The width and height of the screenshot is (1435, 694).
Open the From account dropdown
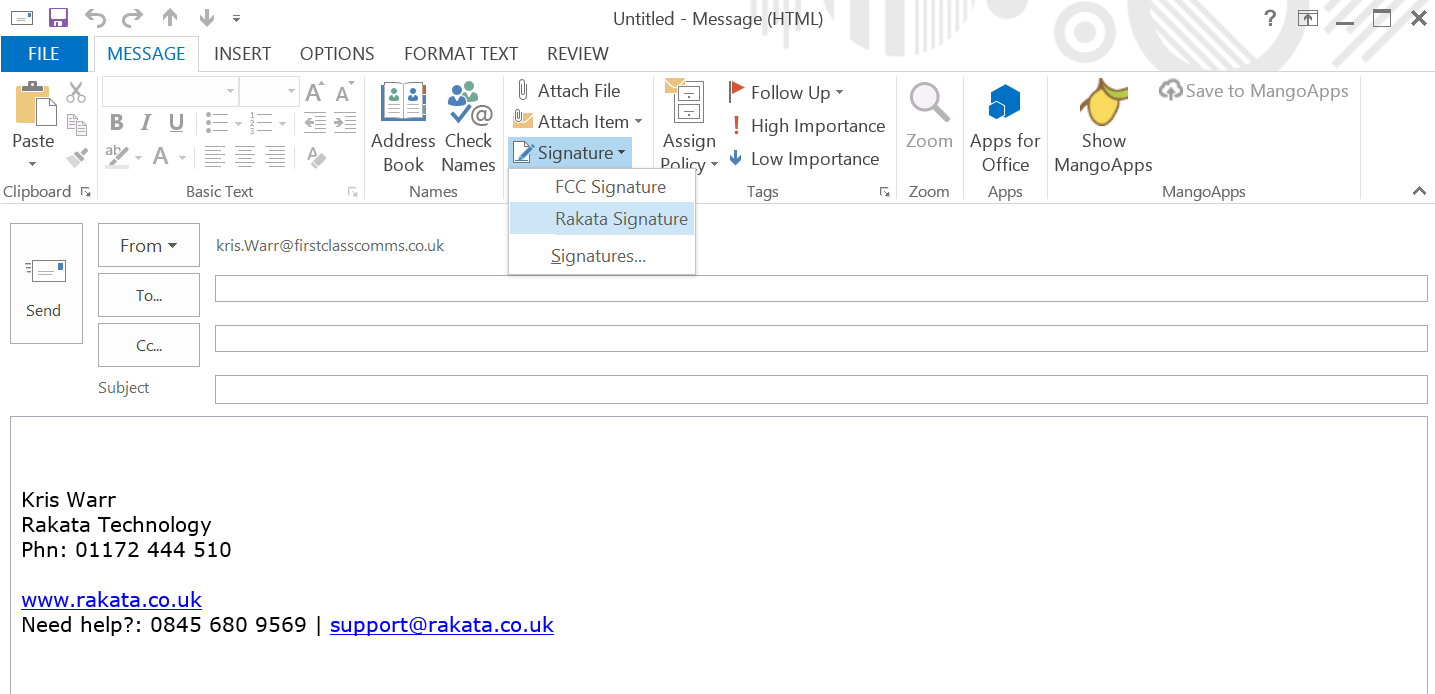pyautogui.click(x=149, y=246)
